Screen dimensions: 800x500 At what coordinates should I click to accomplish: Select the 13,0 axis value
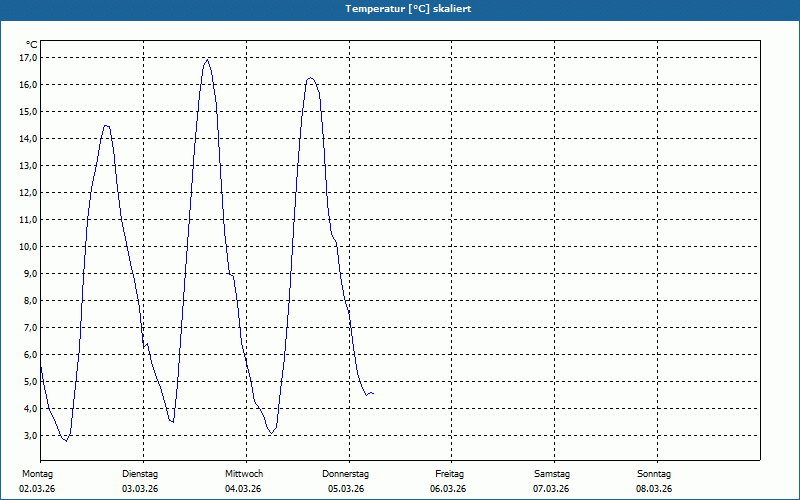pyautogui.click(x=28, y=166)
